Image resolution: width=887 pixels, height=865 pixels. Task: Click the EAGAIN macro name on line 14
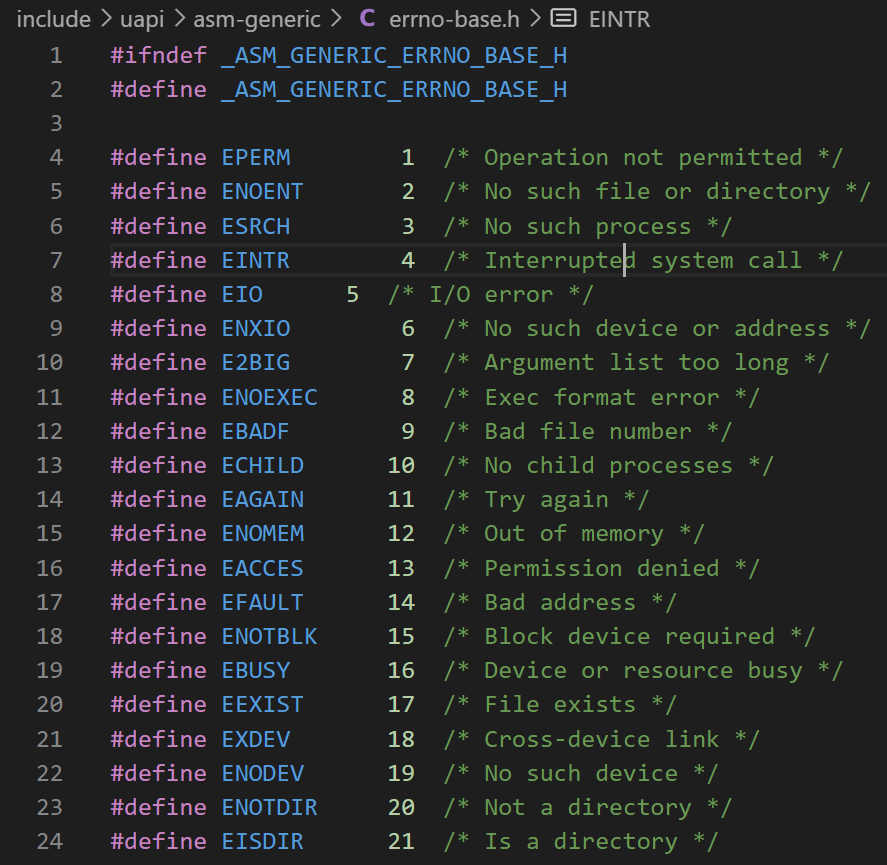(x=262, y=499)
